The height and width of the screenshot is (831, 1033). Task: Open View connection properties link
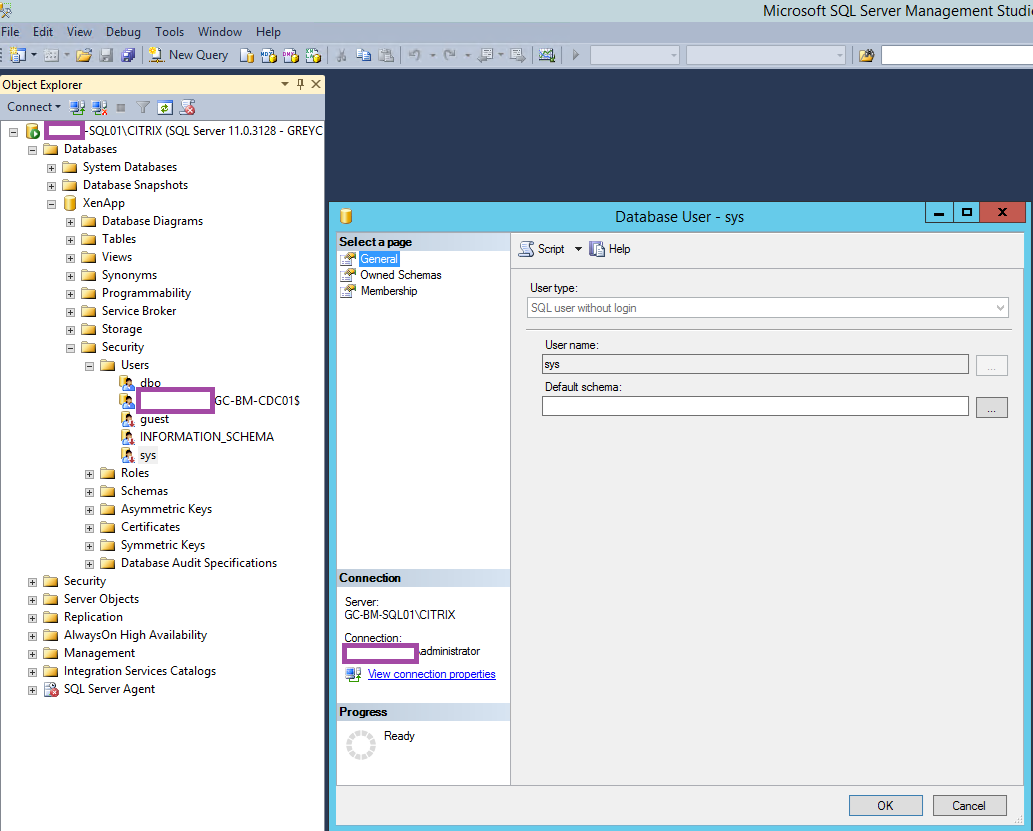click(431, 674)
